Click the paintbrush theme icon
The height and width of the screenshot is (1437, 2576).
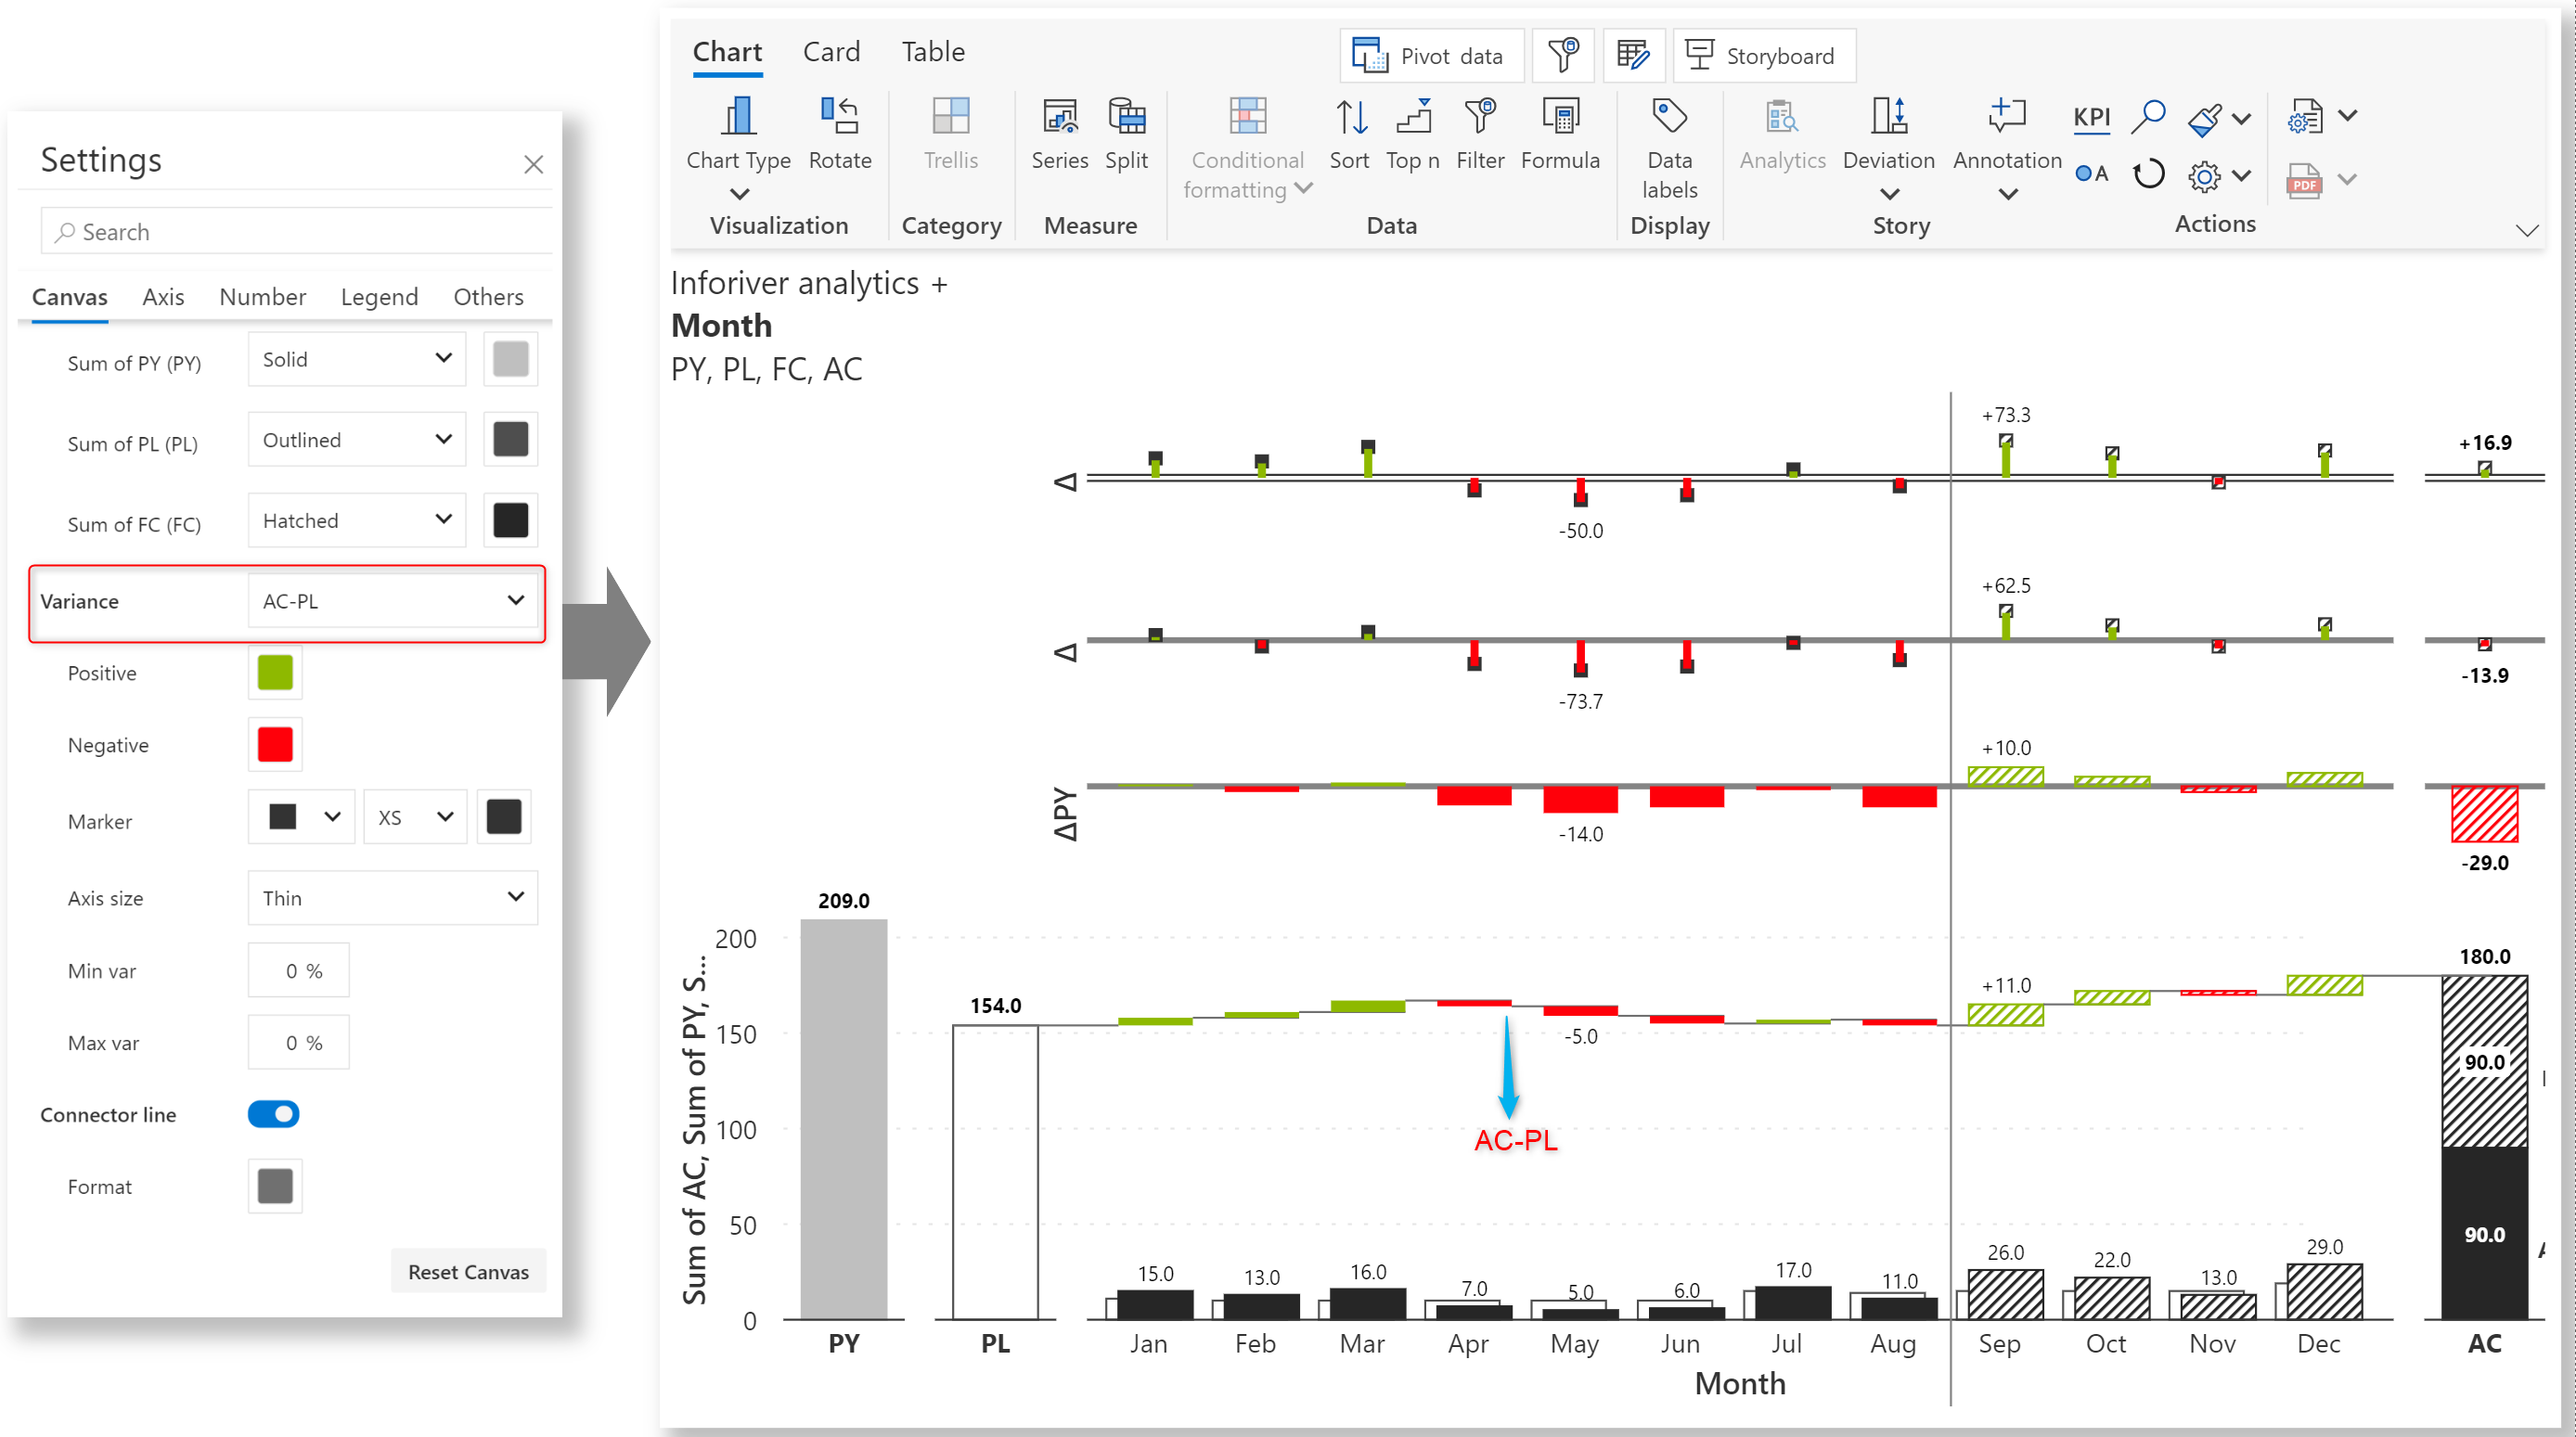point(2205,119)
